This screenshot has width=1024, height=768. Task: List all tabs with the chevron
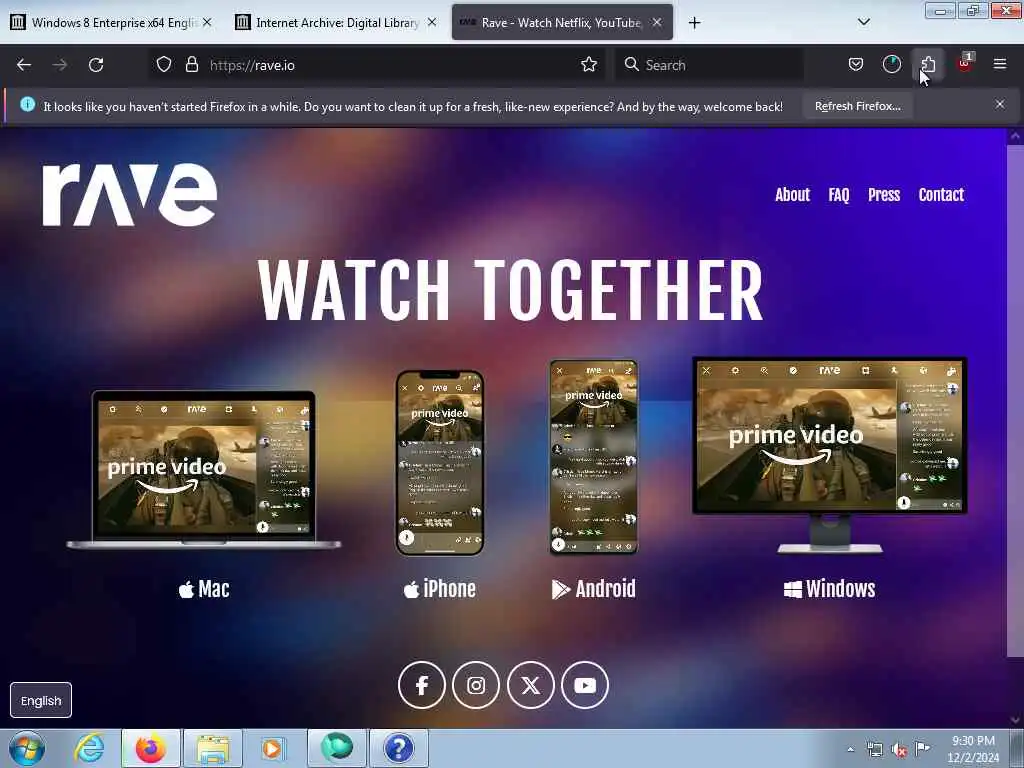point(863,22)
